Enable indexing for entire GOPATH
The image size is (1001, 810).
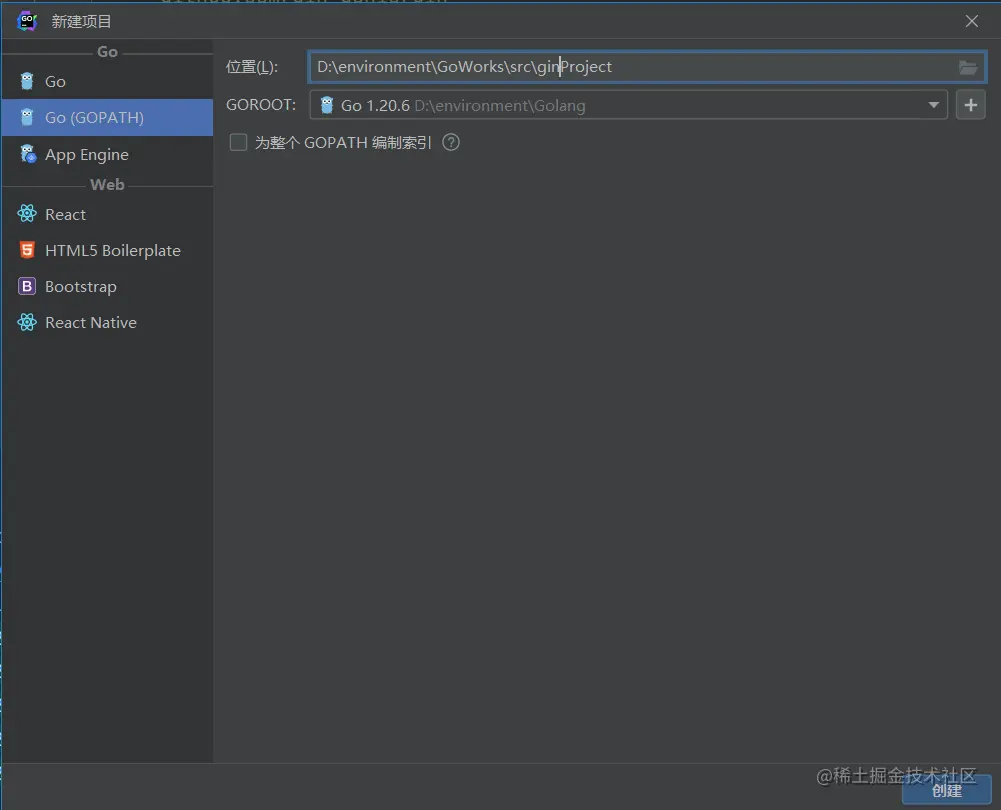pos(238,142)
